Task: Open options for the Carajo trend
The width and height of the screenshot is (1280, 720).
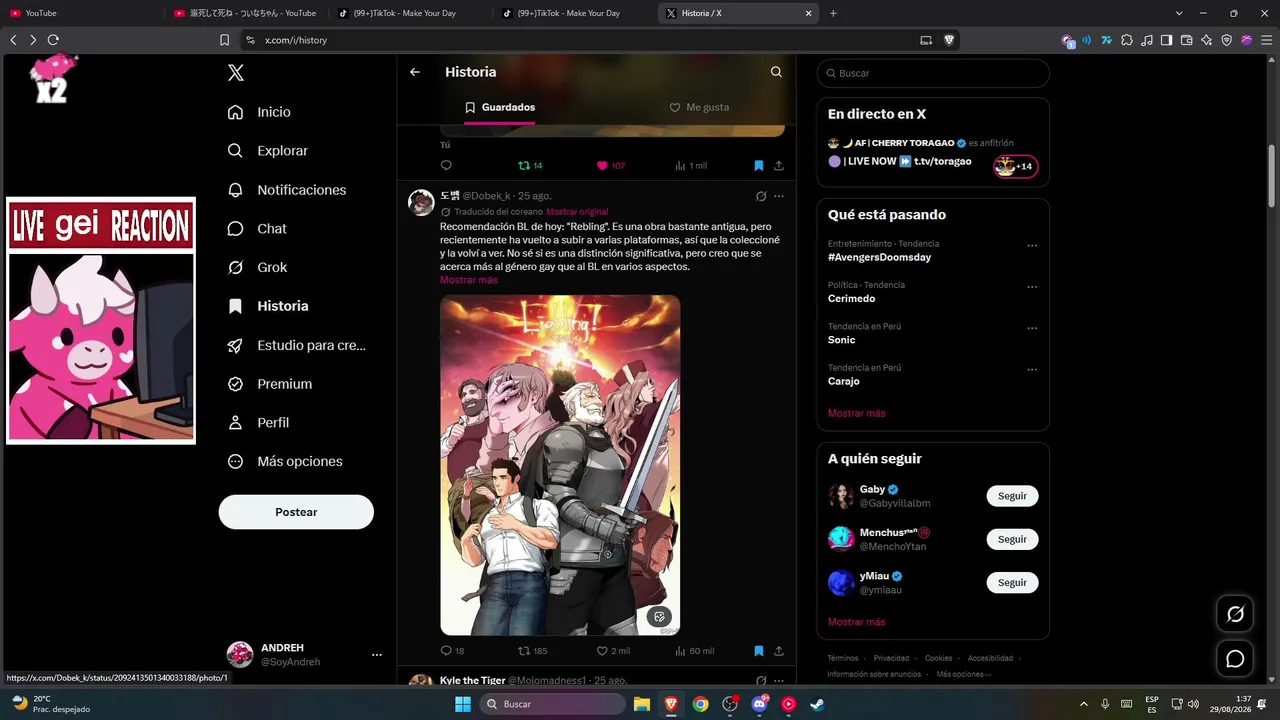Action: [1032, 370]
